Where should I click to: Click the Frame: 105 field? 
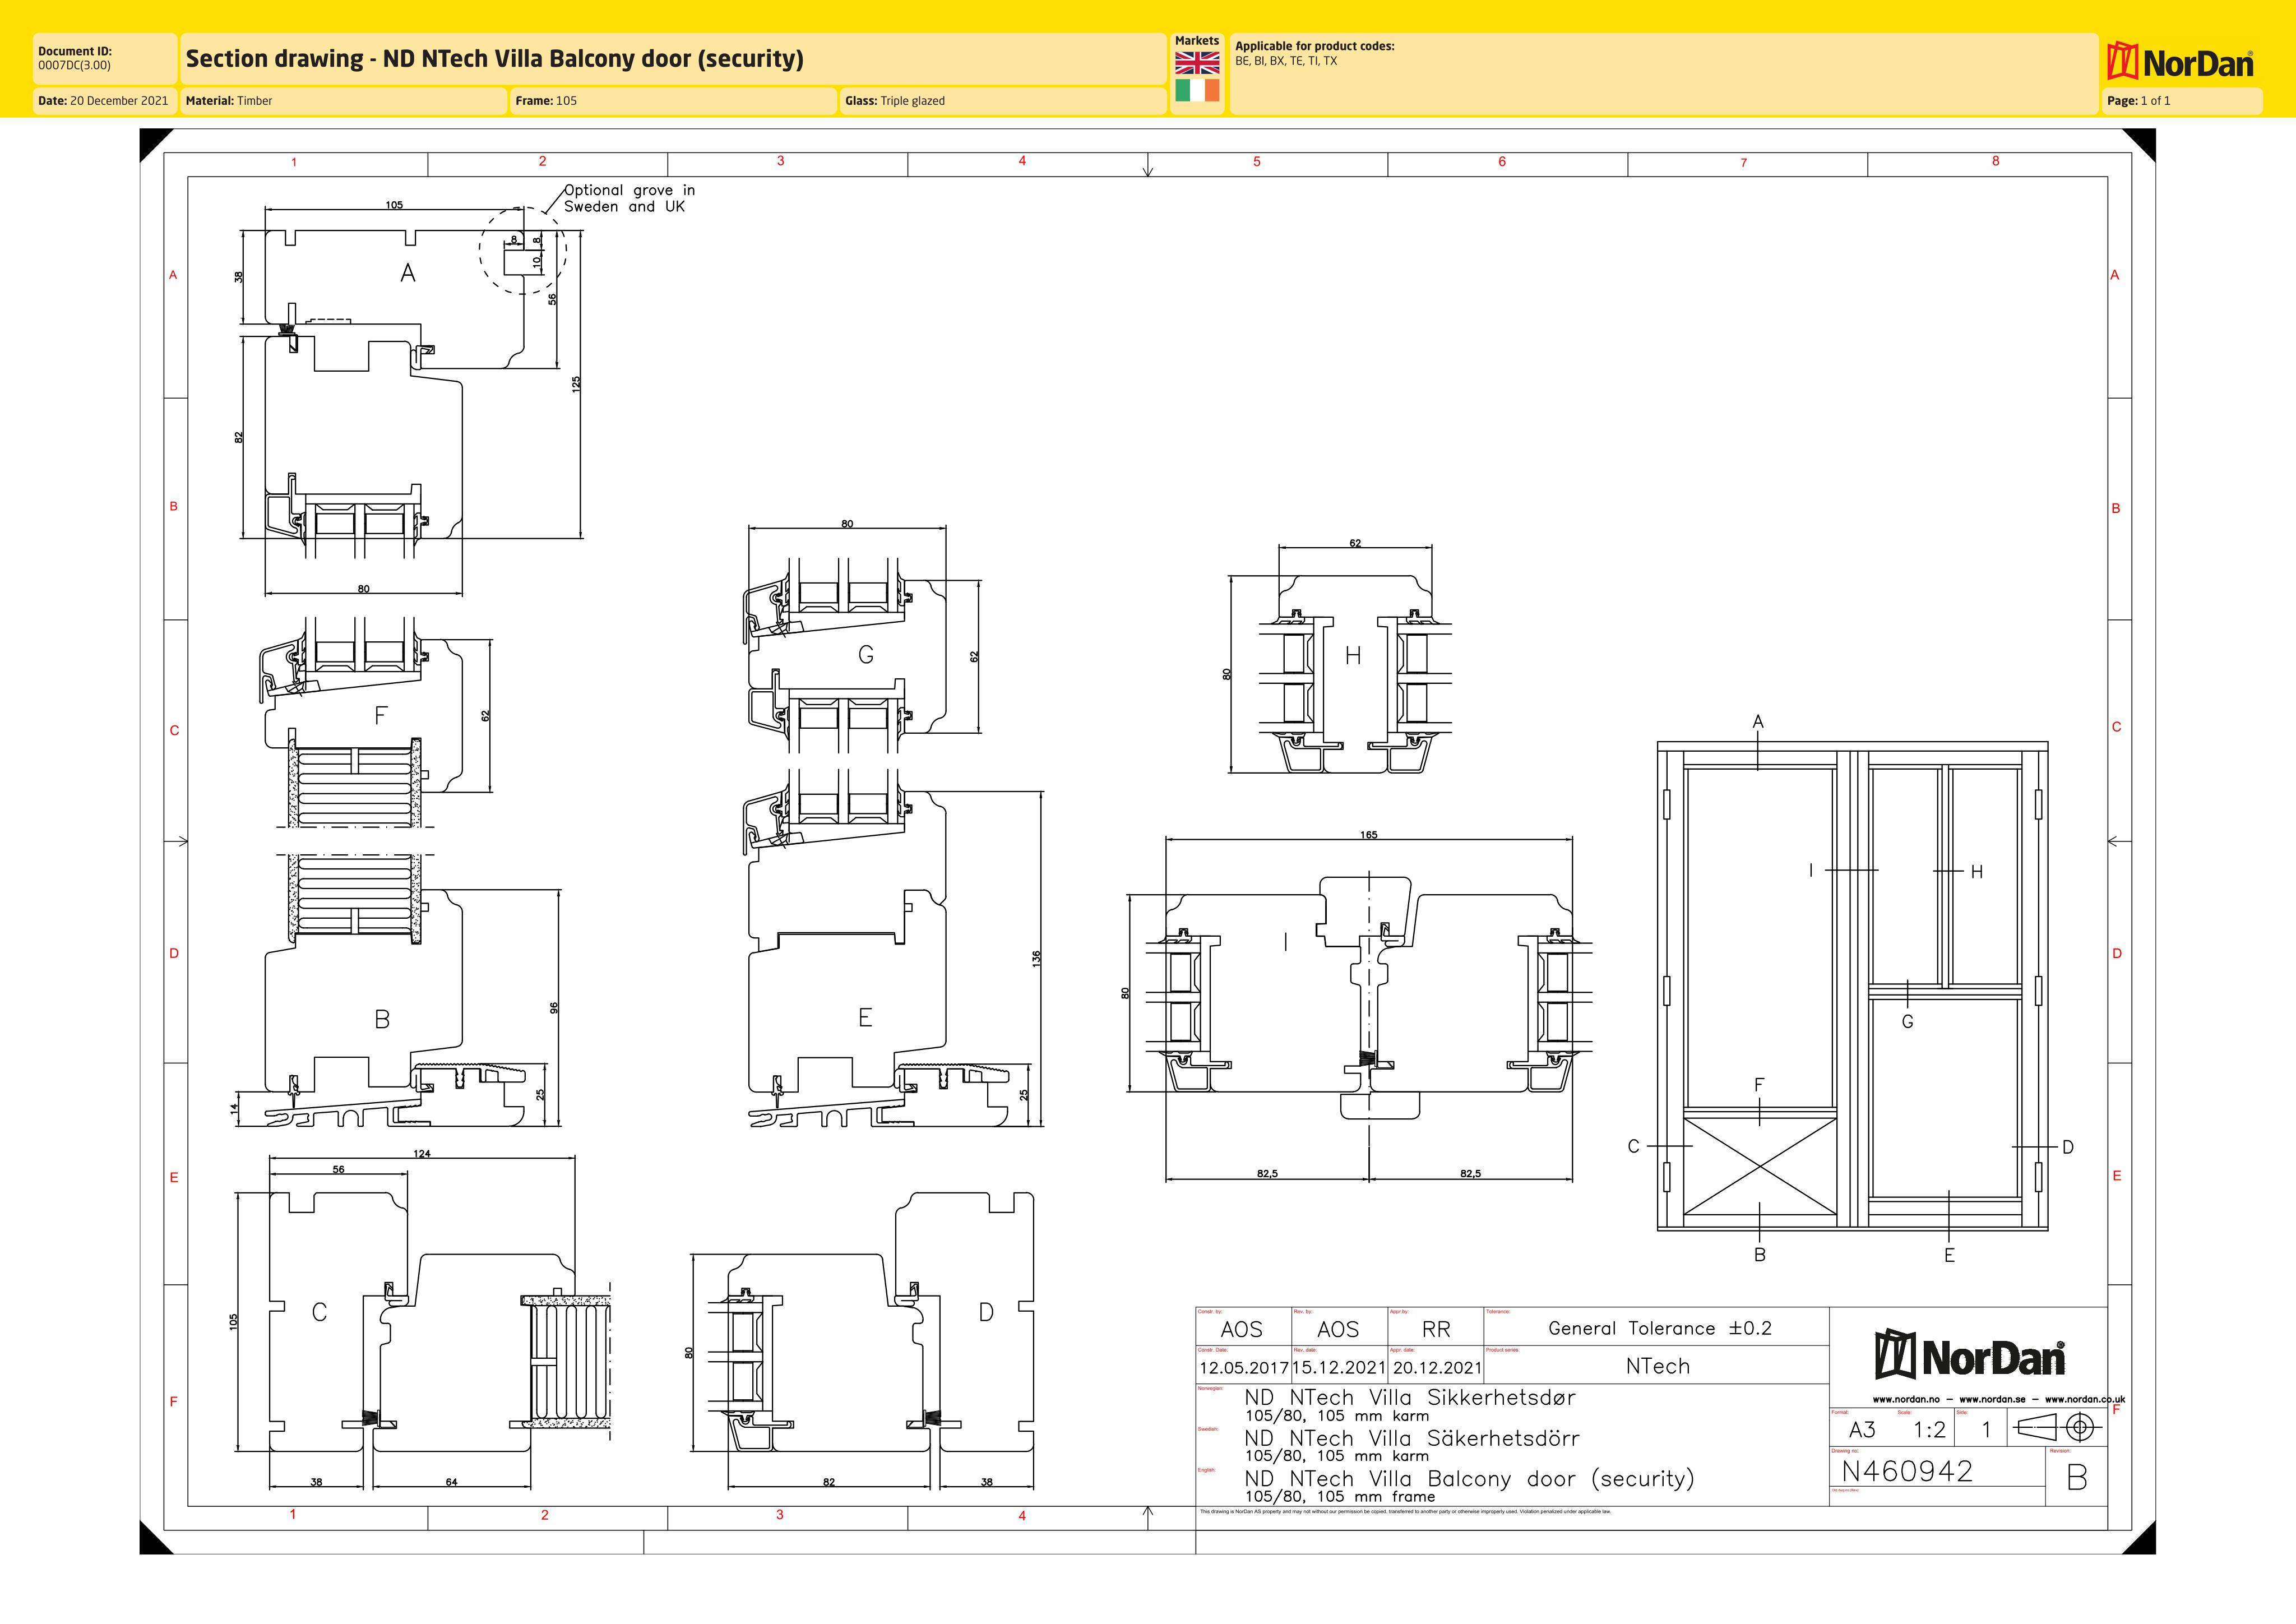point(673,101)
